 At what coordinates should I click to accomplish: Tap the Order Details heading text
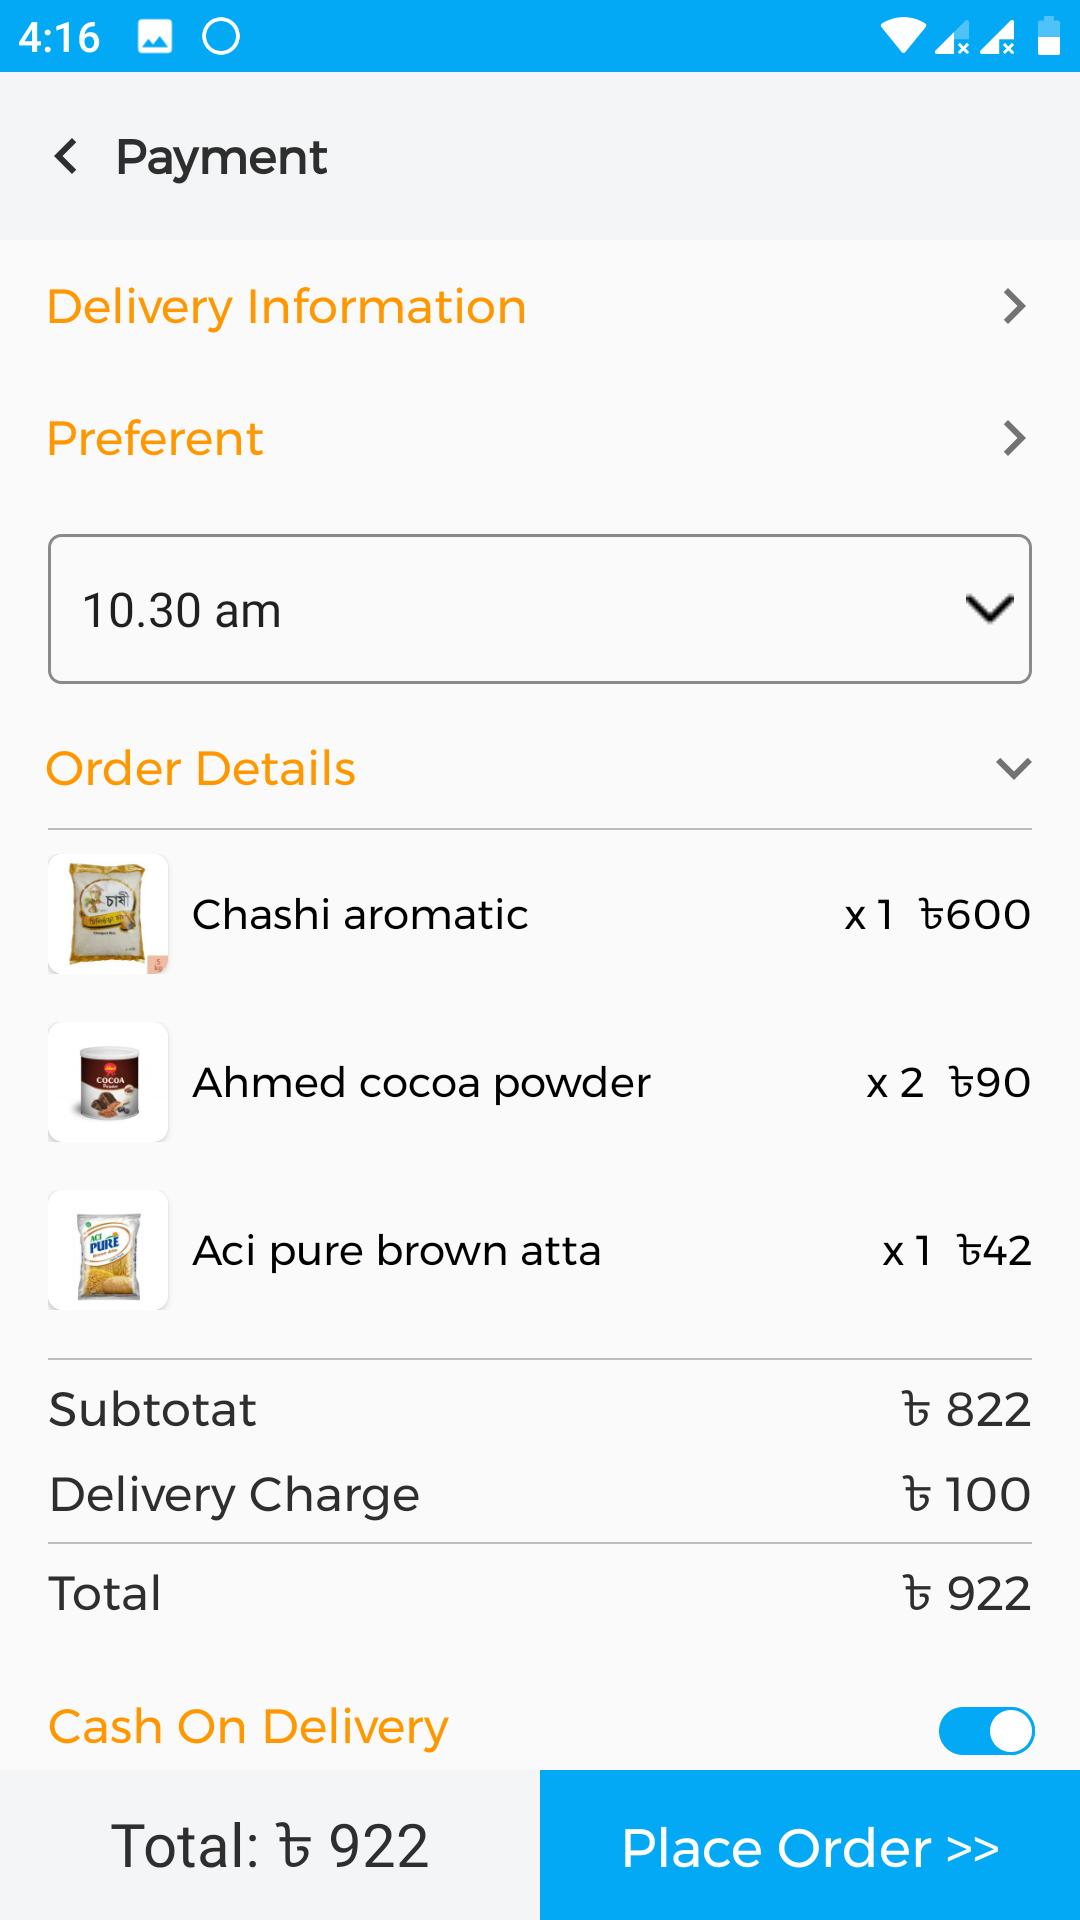pyautogui.click(x=201, y=769)
